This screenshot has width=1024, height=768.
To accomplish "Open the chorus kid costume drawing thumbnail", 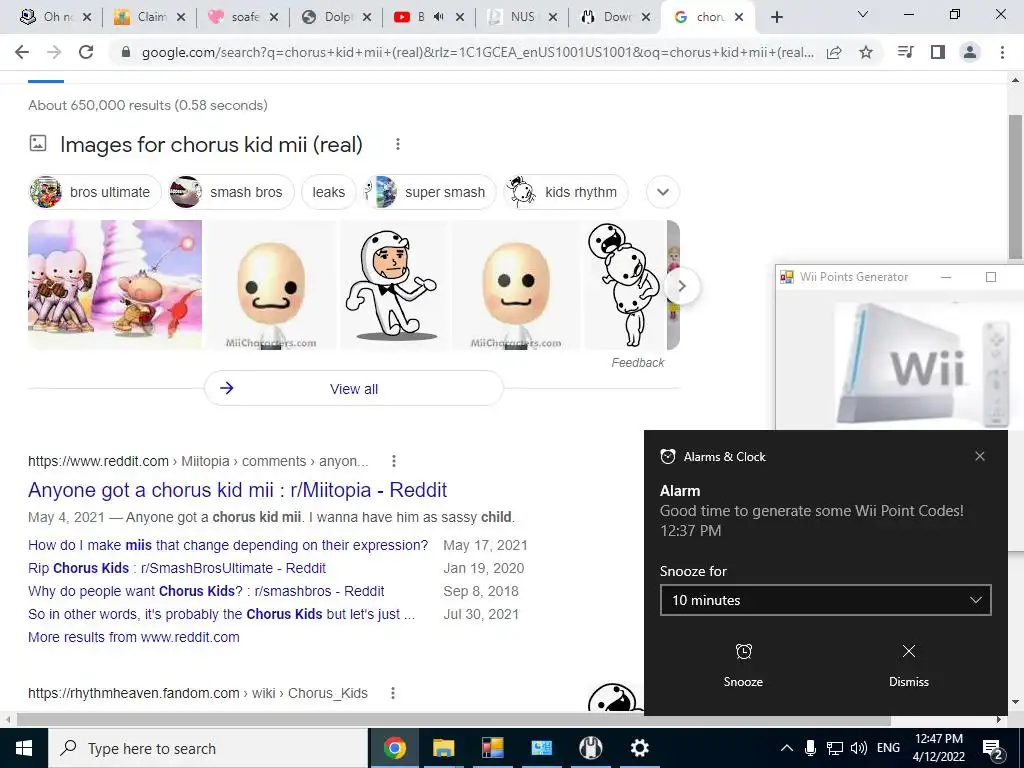I will click(394, 285).
